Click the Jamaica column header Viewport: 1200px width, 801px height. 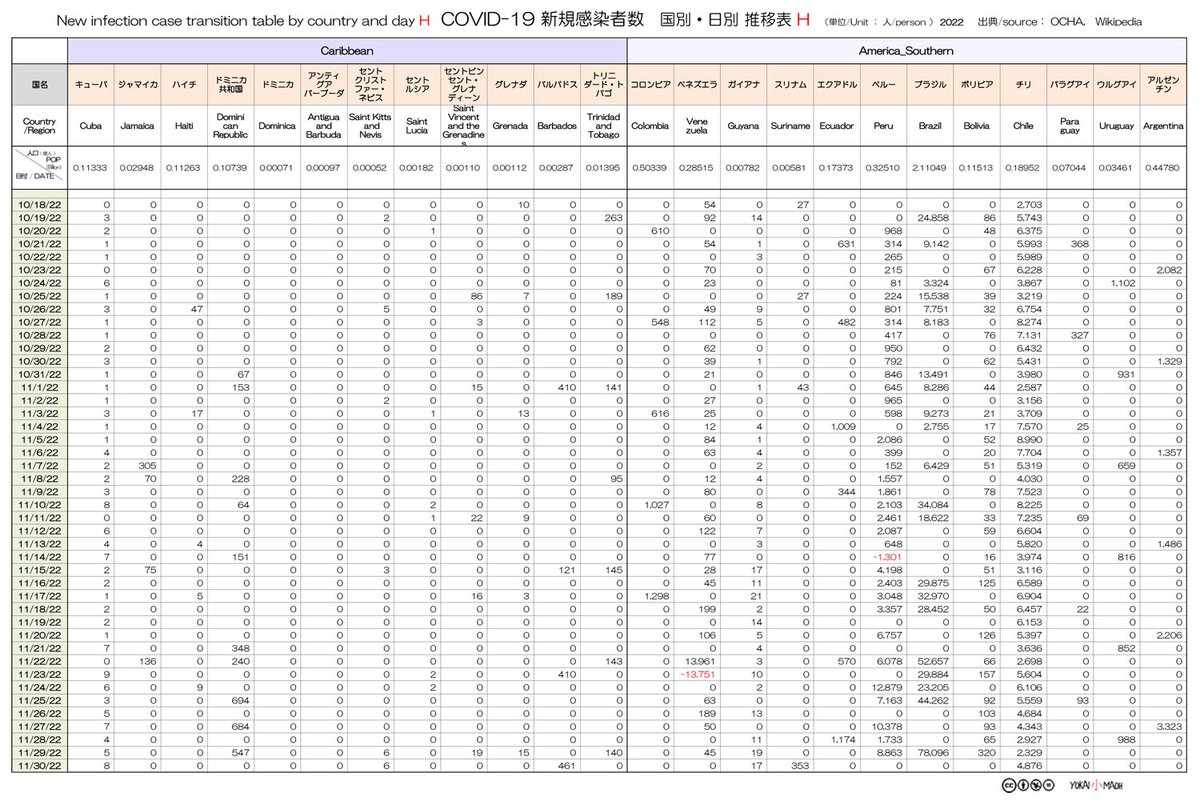[x=137, y=127]
